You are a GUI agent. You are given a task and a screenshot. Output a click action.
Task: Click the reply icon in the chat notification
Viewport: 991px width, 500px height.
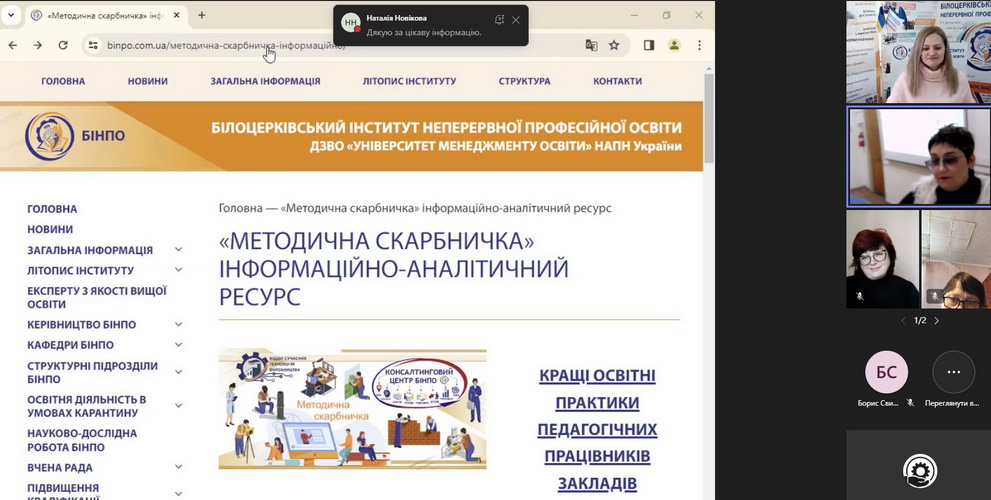(x=499, y=19)
